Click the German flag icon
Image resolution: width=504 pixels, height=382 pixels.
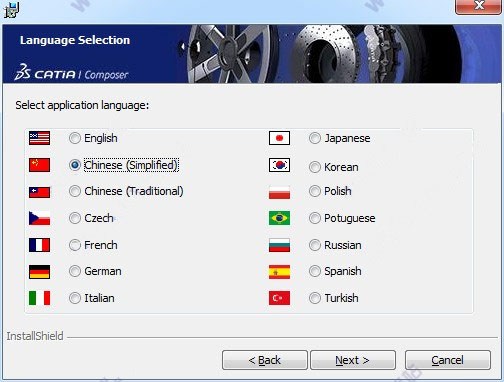coord(39,272)
